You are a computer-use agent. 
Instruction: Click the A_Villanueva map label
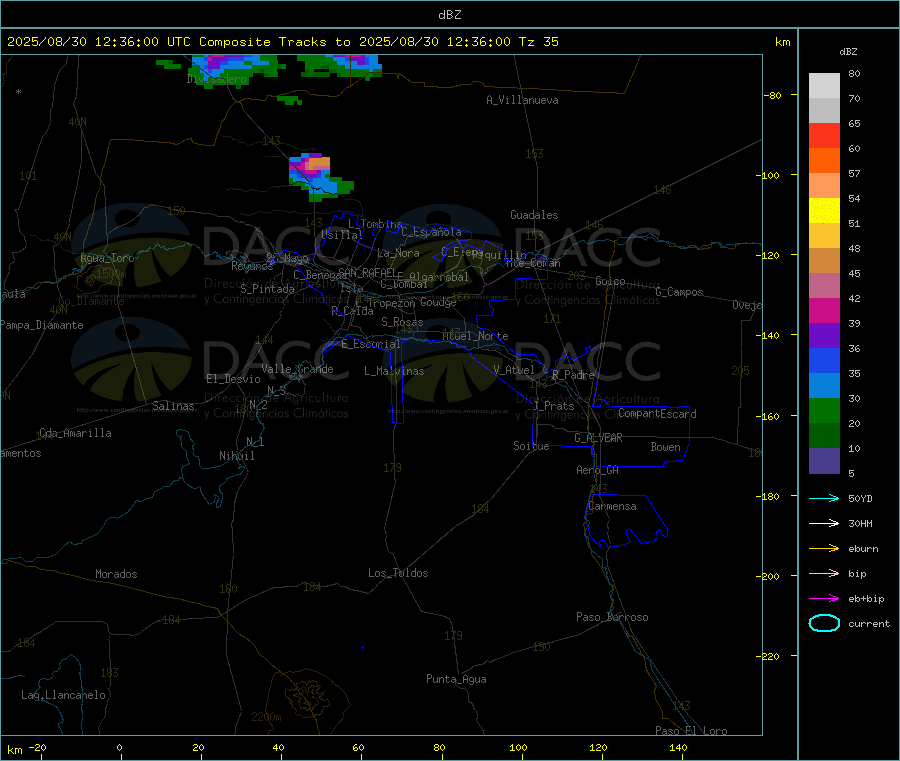[x=522, y=100]
